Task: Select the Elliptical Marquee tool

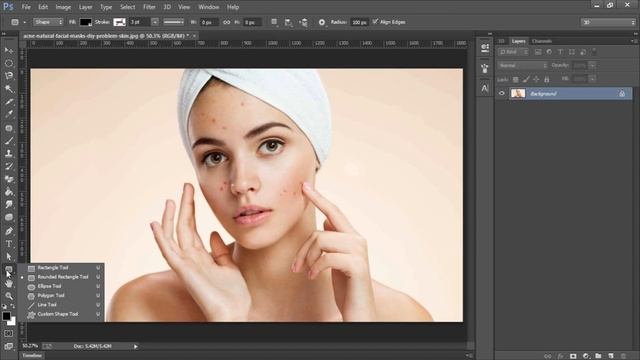Action: tap(9, 63)
